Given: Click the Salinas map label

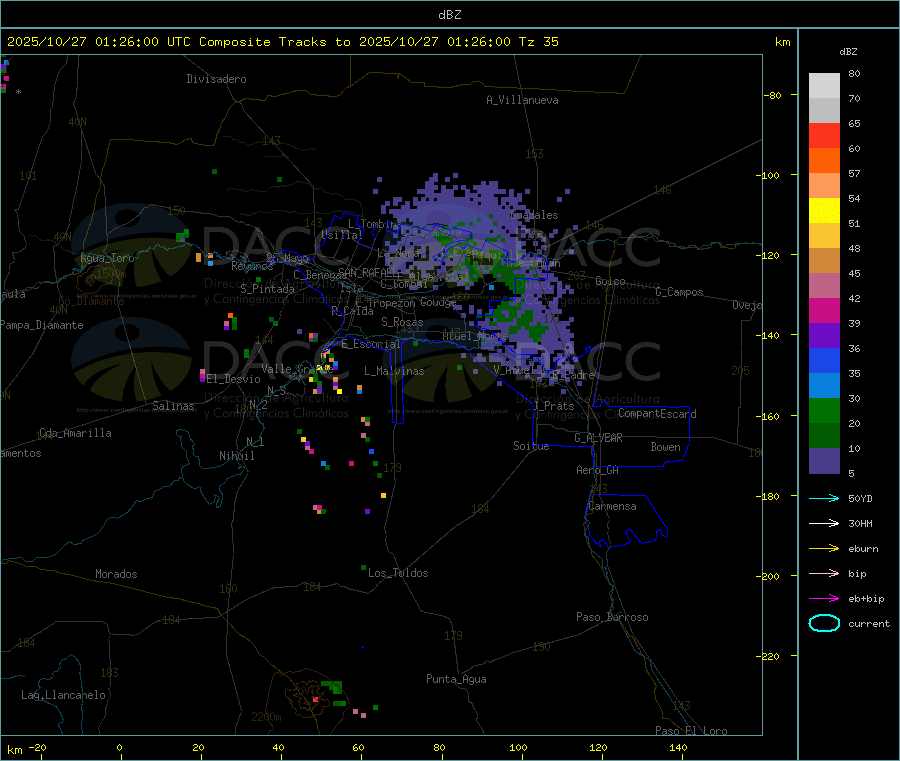Looking at the screenshot, I should click(x=173, y=406).
